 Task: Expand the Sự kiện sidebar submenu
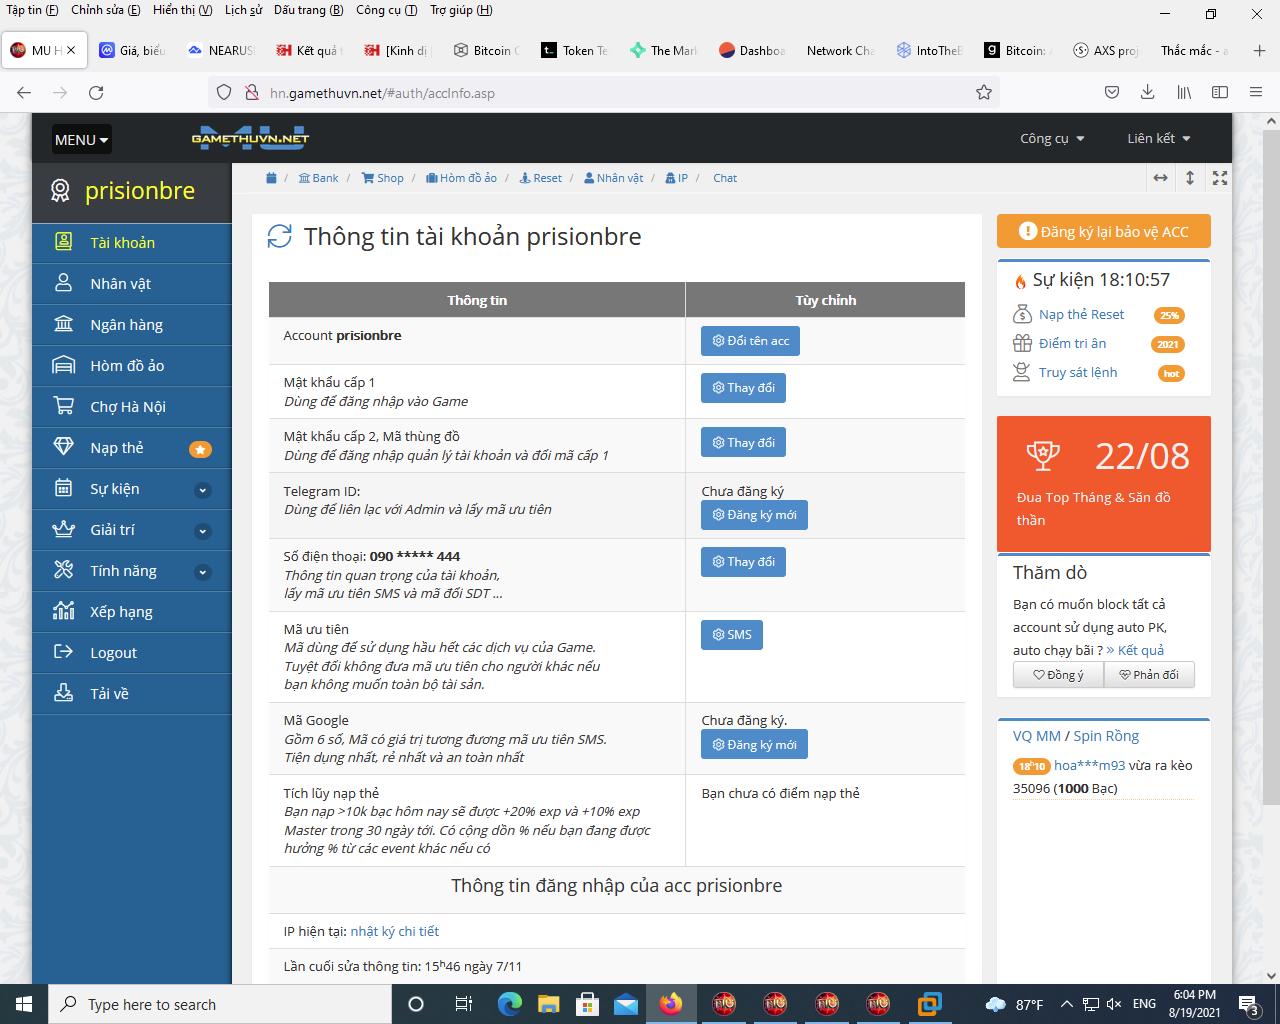[x=203, y=490]
